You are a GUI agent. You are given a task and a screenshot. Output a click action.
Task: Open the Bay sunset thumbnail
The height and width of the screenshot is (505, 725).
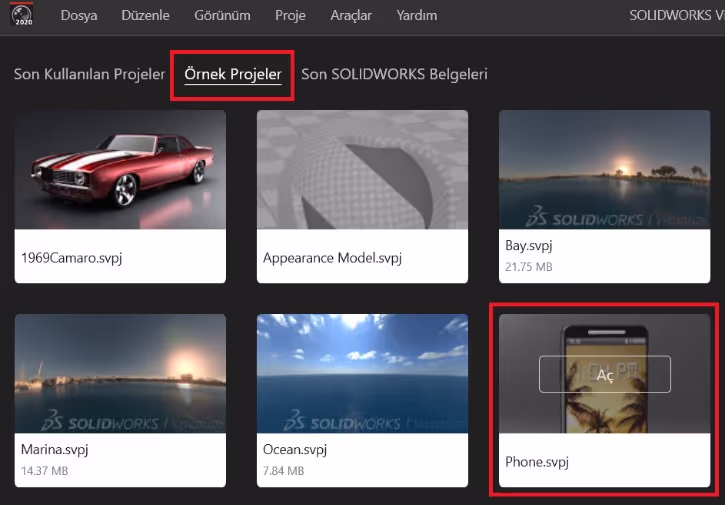coord(604,170)
